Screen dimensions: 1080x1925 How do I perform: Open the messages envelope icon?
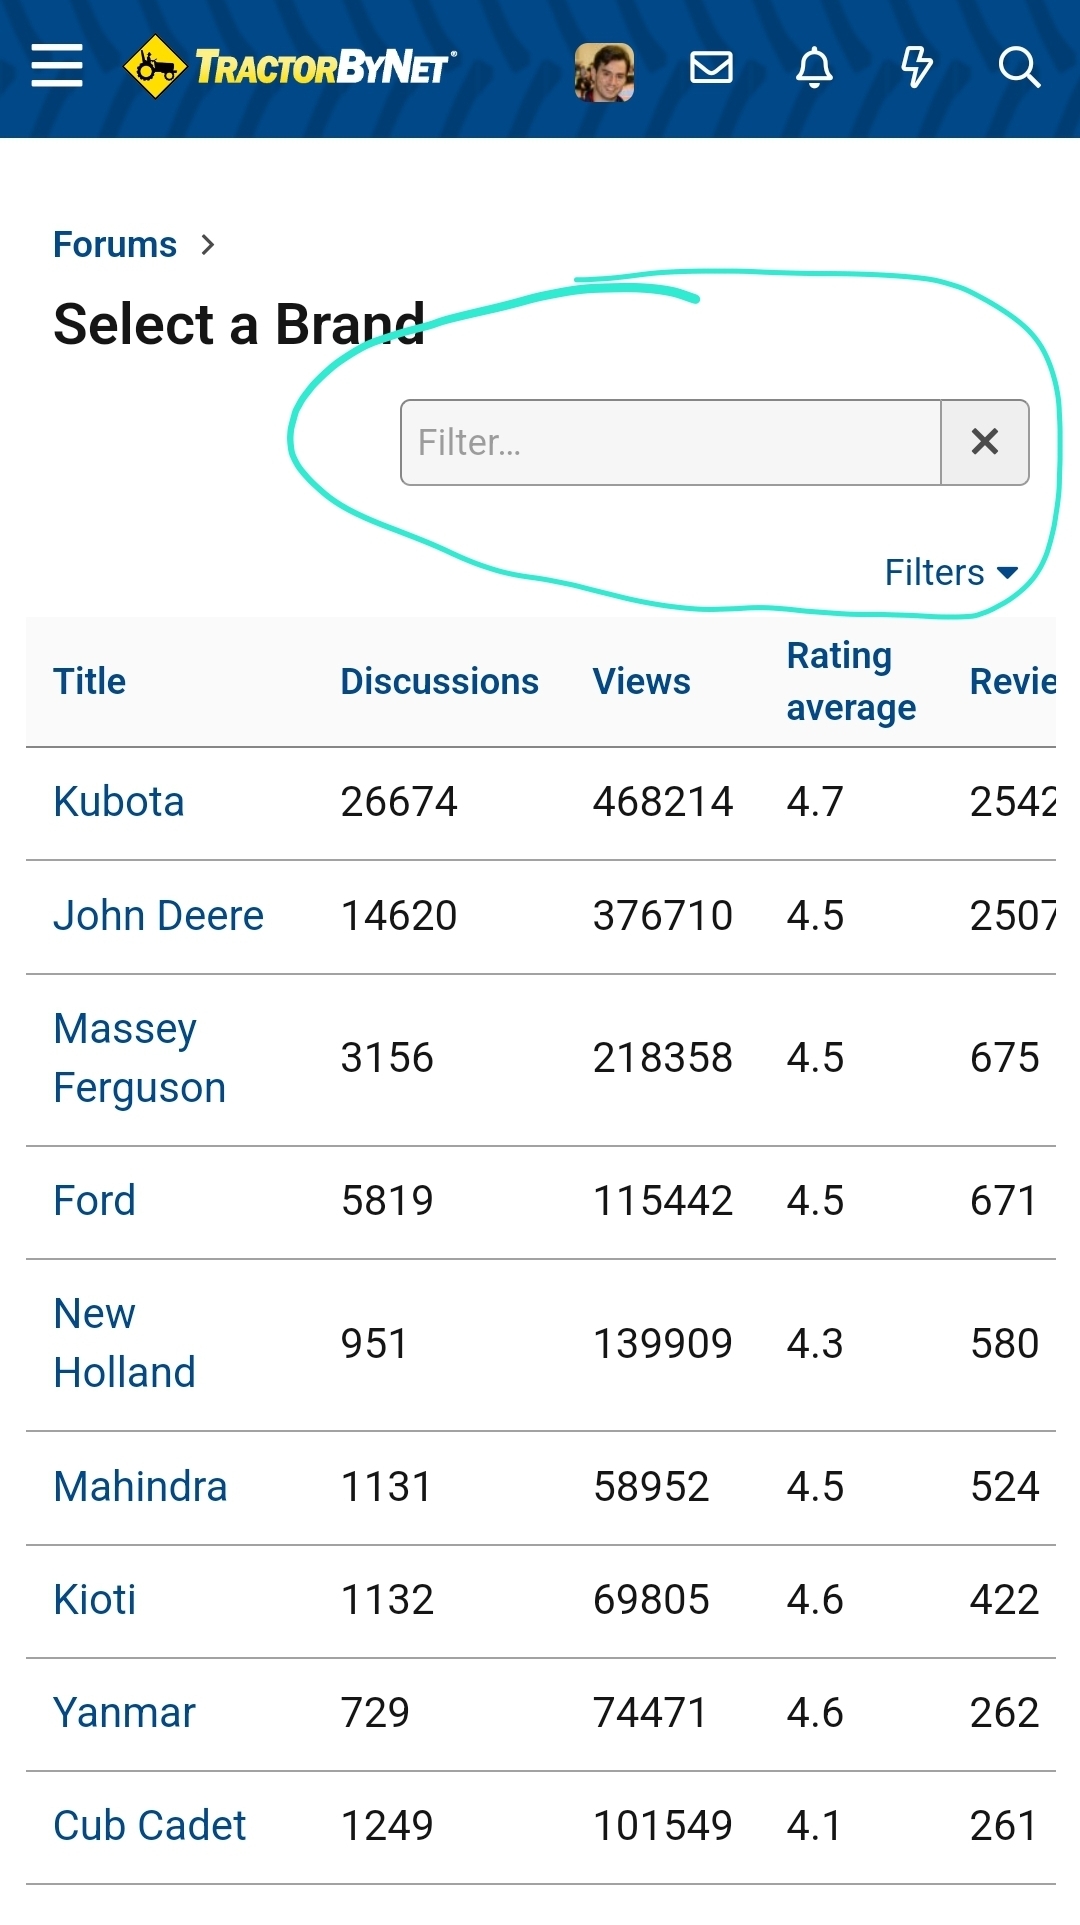[712, 68]
